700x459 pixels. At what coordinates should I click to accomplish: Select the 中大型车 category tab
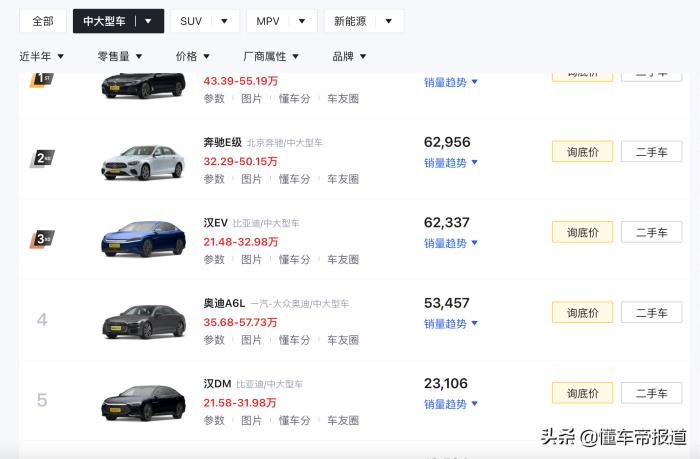[x=118, y=21]
